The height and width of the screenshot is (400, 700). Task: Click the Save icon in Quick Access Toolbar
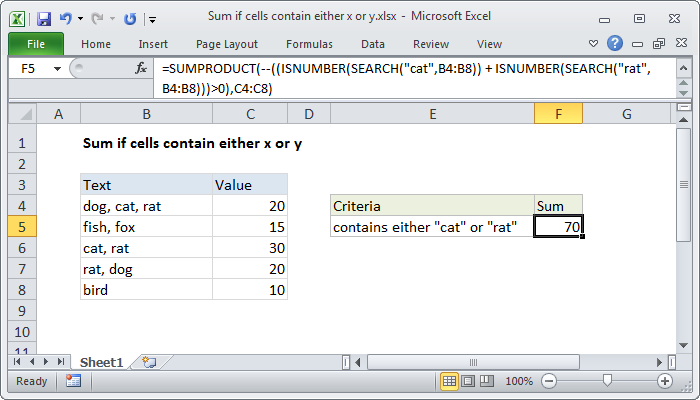(43, 18)
